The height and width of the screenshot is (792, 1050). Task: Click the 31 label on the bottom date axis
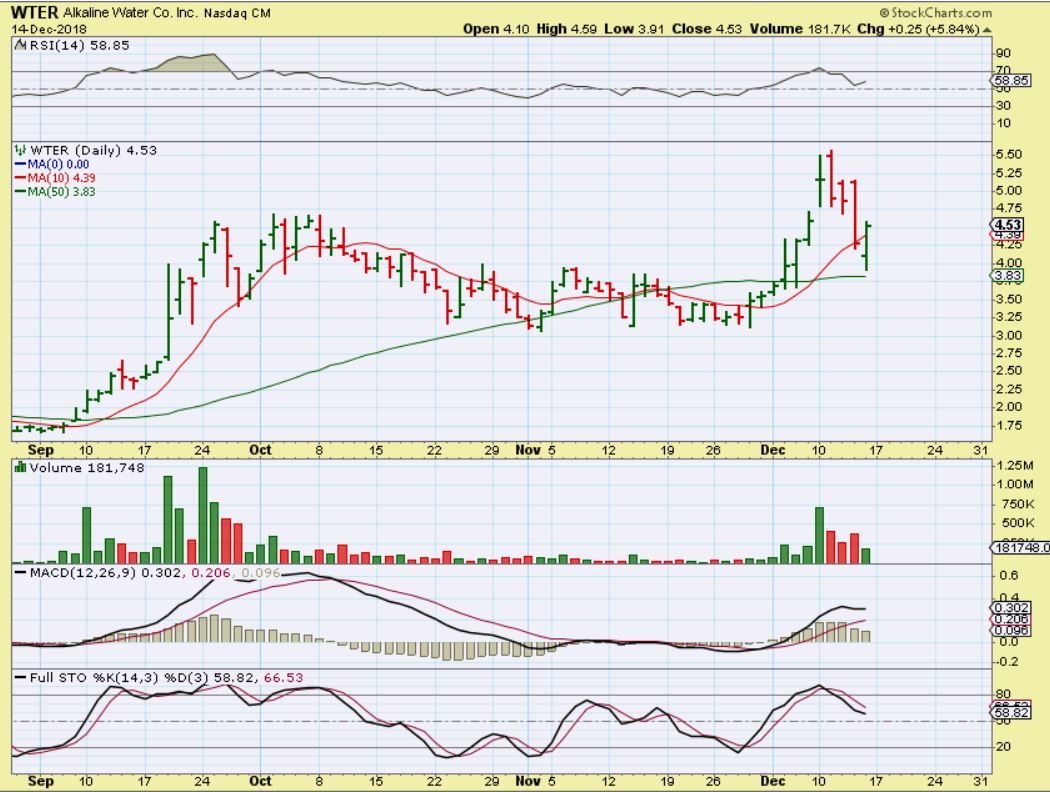pos(981,781)
